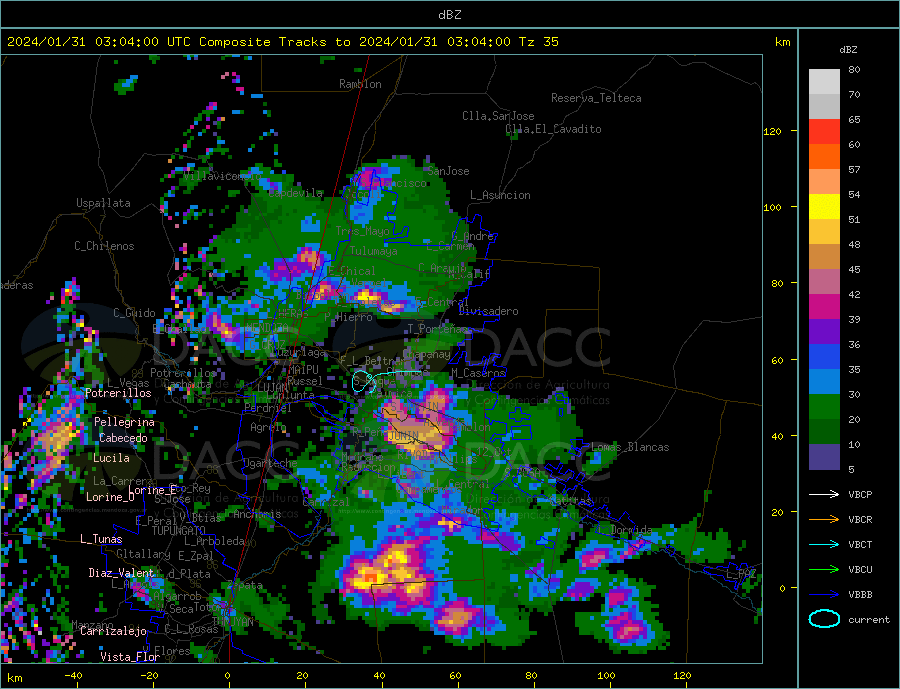Click the white VBCP arrow legend icon
Image resolution: width=900 pixels, height=689 pixels.
click(x=824, y=494)
